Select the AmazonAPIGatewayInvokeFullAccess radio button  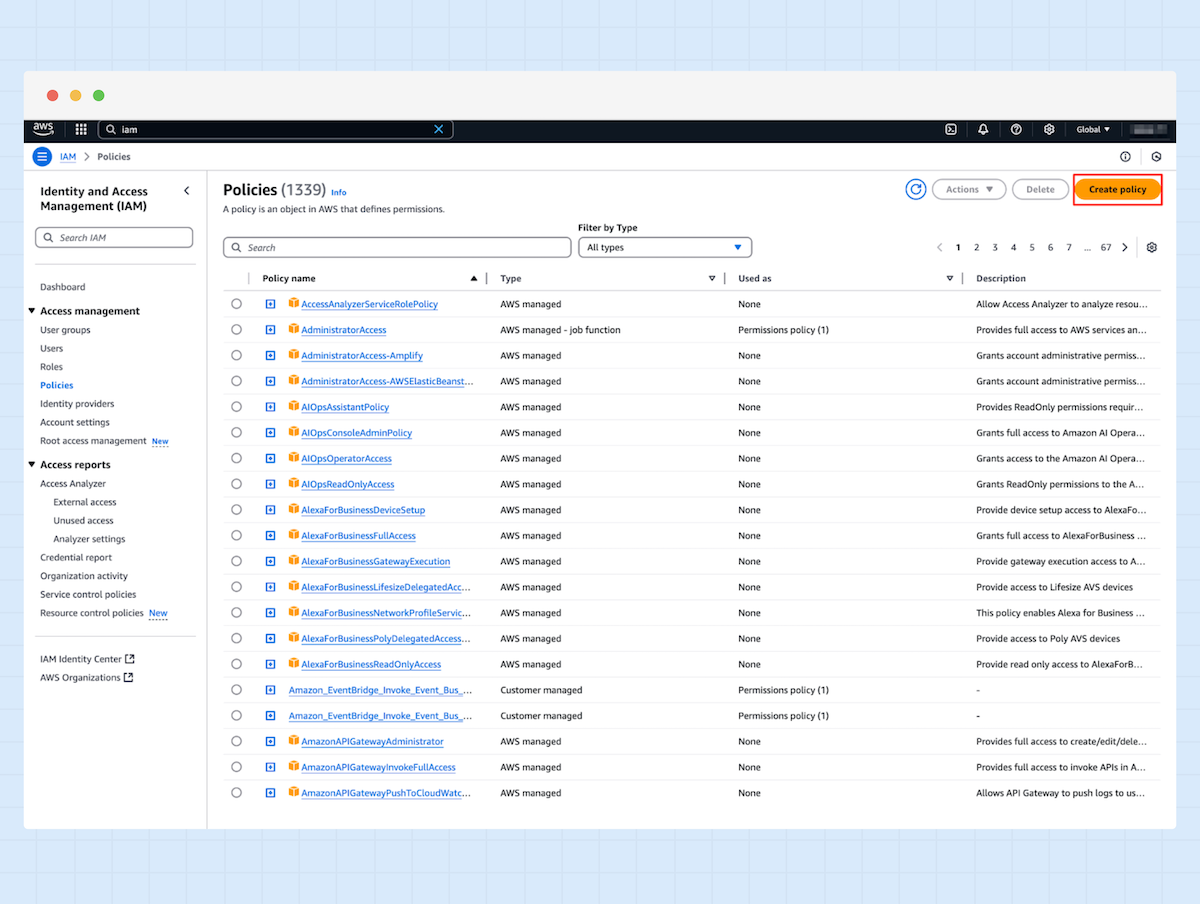click(x=236, y=767)
